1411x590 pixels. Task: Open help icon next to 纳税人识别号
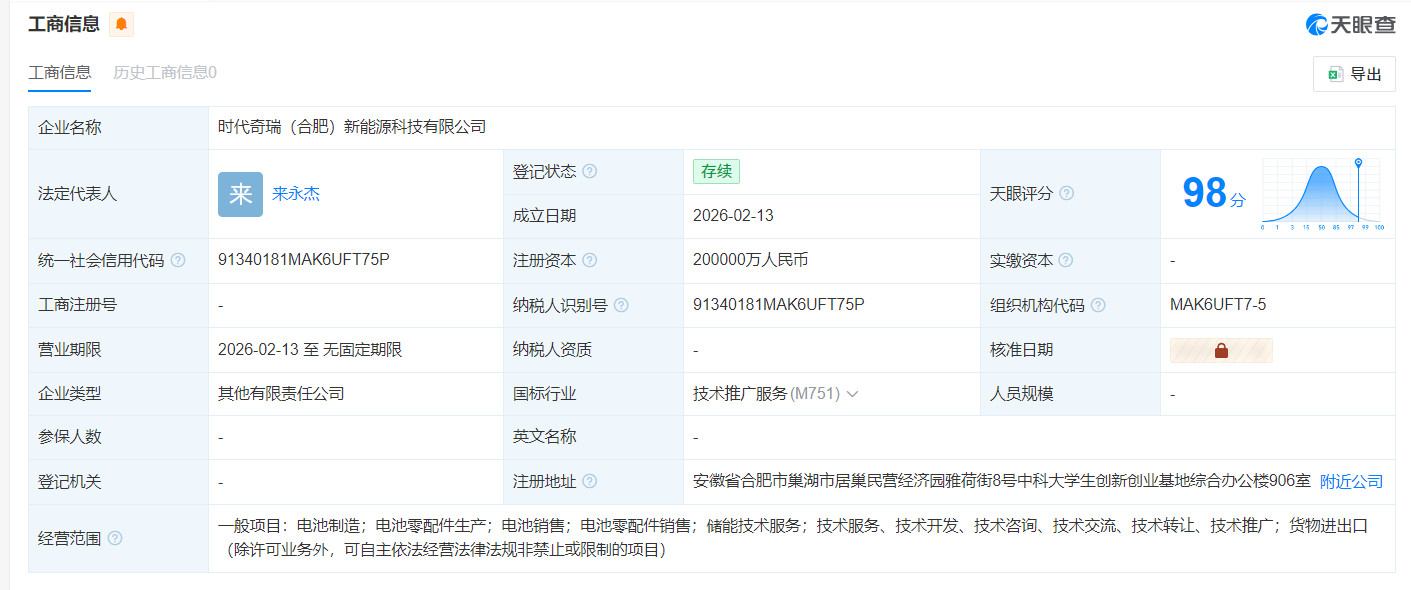click(x=621, y=304)
